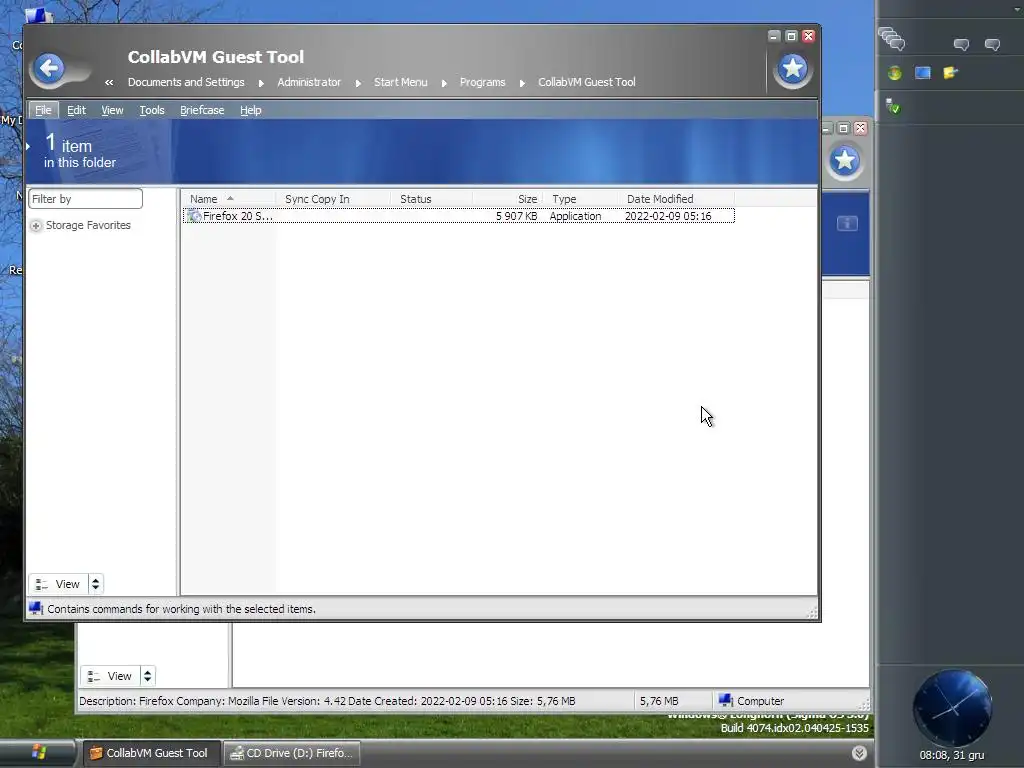Sort by the Date Modified column

pos(677,199)
